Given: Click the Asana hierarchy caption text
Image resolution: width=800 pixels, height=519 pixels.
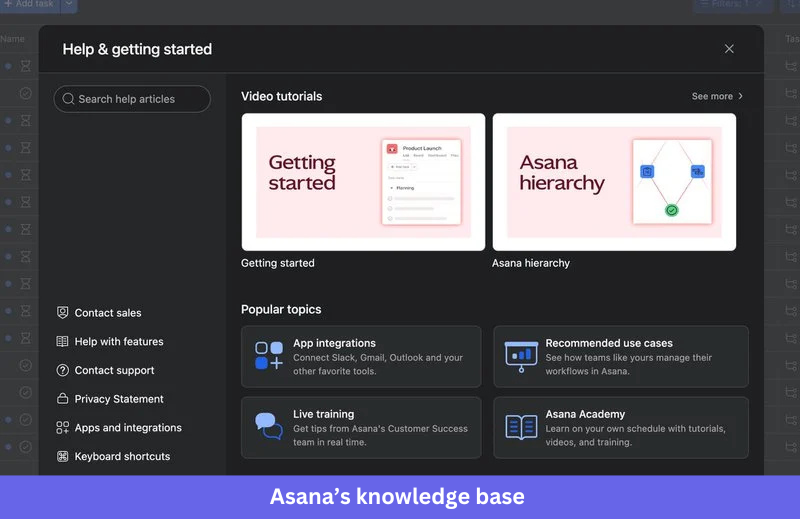Looking at the screenshot, I should pos(531,263).
